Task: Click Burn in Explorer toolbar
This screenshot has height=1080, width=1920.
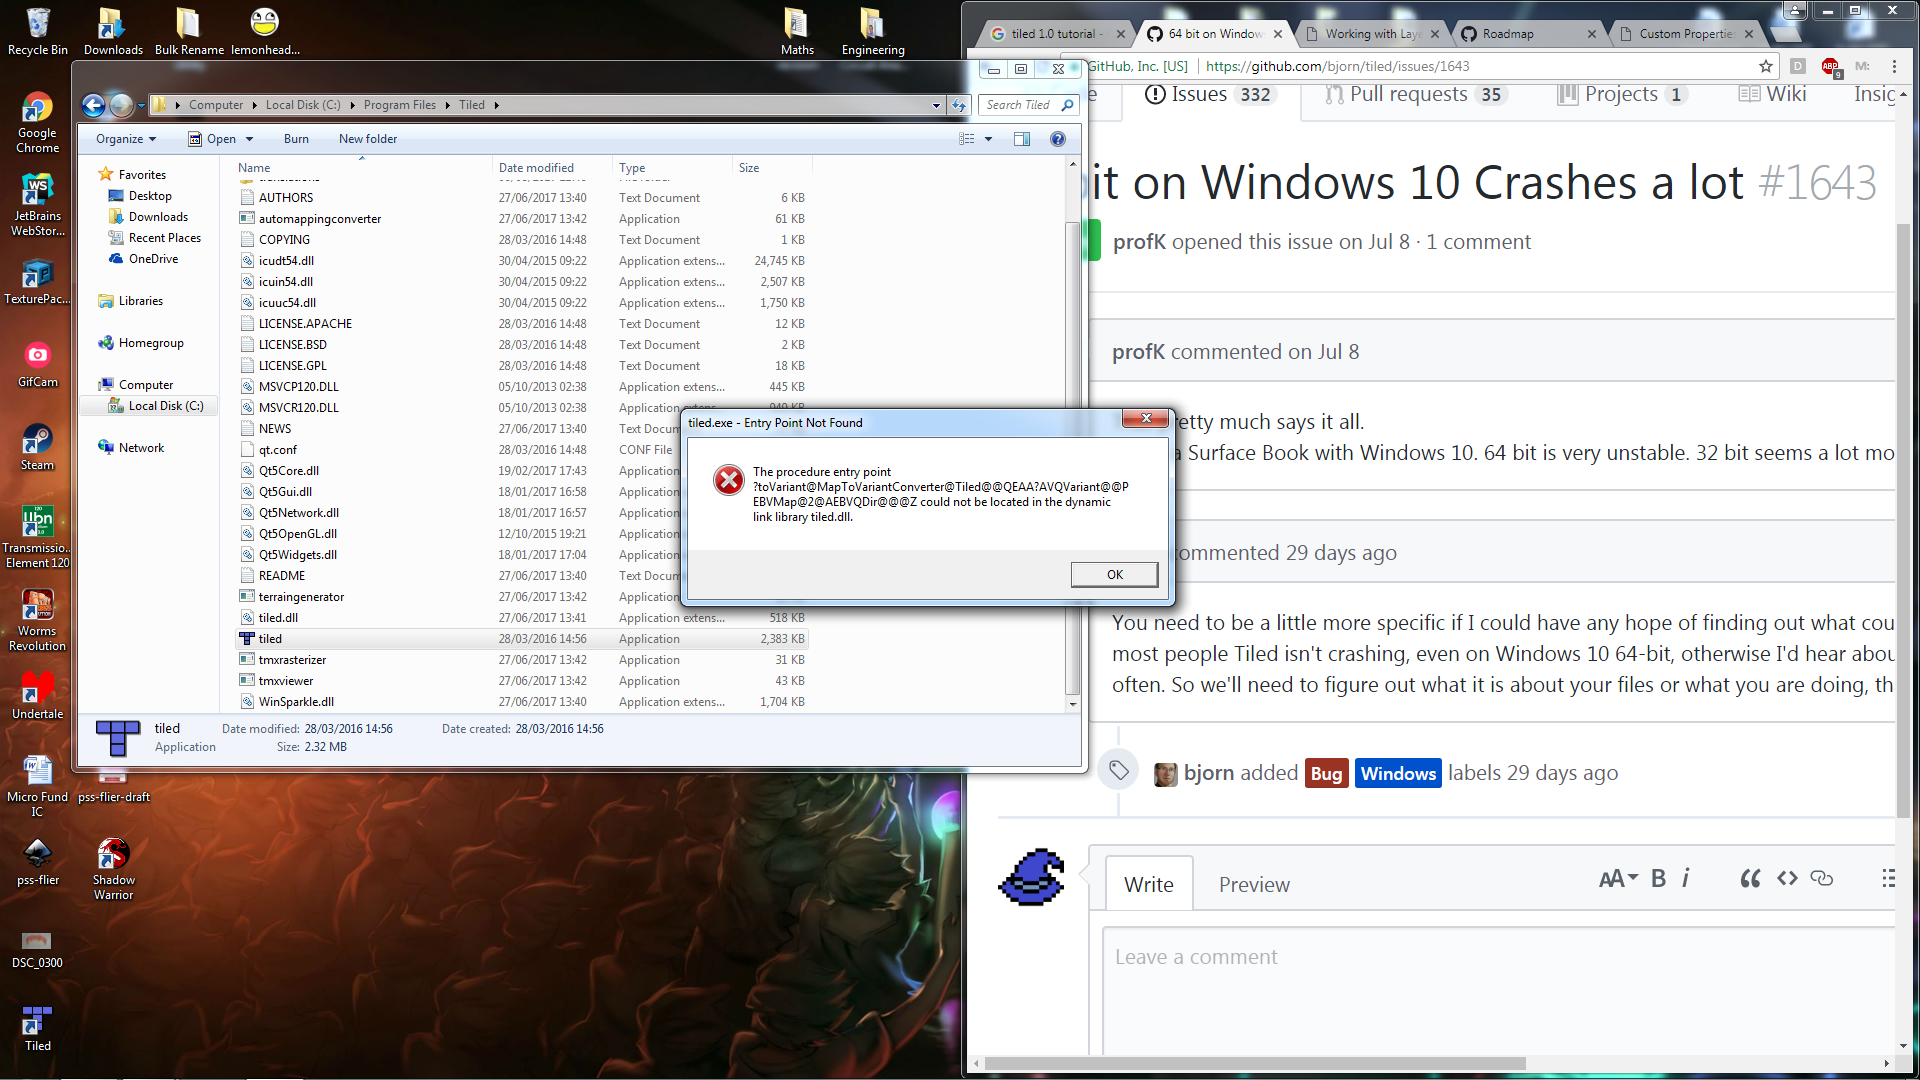Action: pyautogui.click(x=296, y=139)
